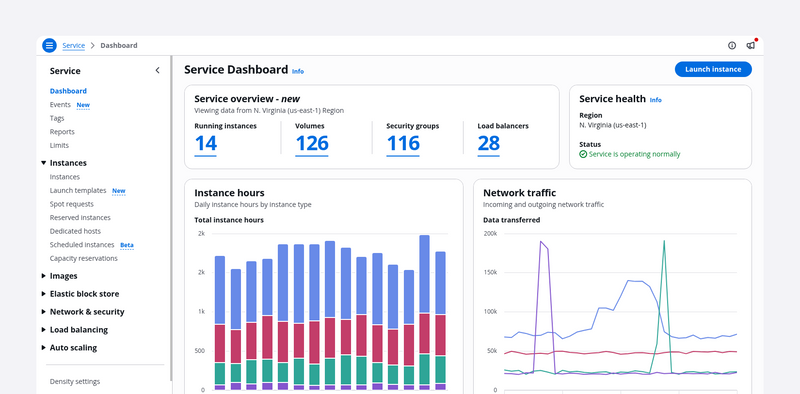Select Launch templates in sidebar
The height and width of the screenshot is (394, 800).
(78, 190)
